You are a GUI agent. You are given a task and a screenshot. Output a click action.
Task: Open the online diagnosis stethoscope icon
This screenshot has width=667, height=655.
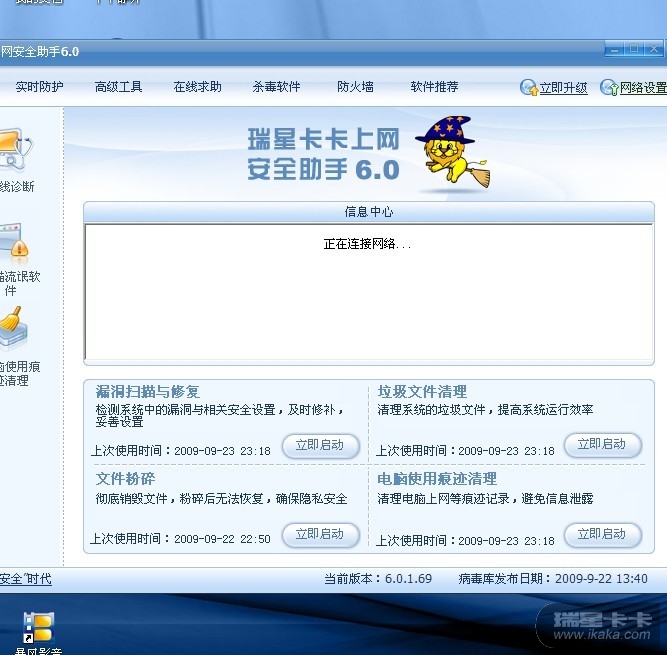point(16,149)
